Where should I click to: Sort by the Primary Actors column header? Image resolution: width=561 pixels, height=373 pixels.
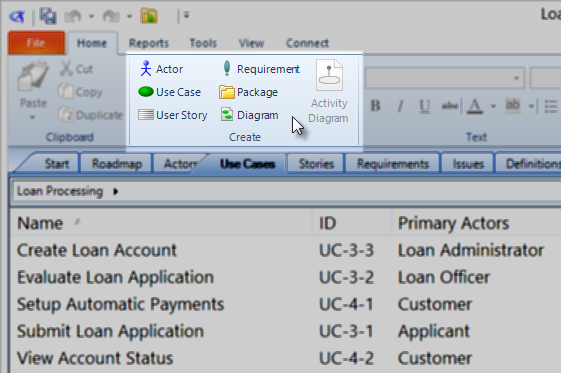(477, 223)
